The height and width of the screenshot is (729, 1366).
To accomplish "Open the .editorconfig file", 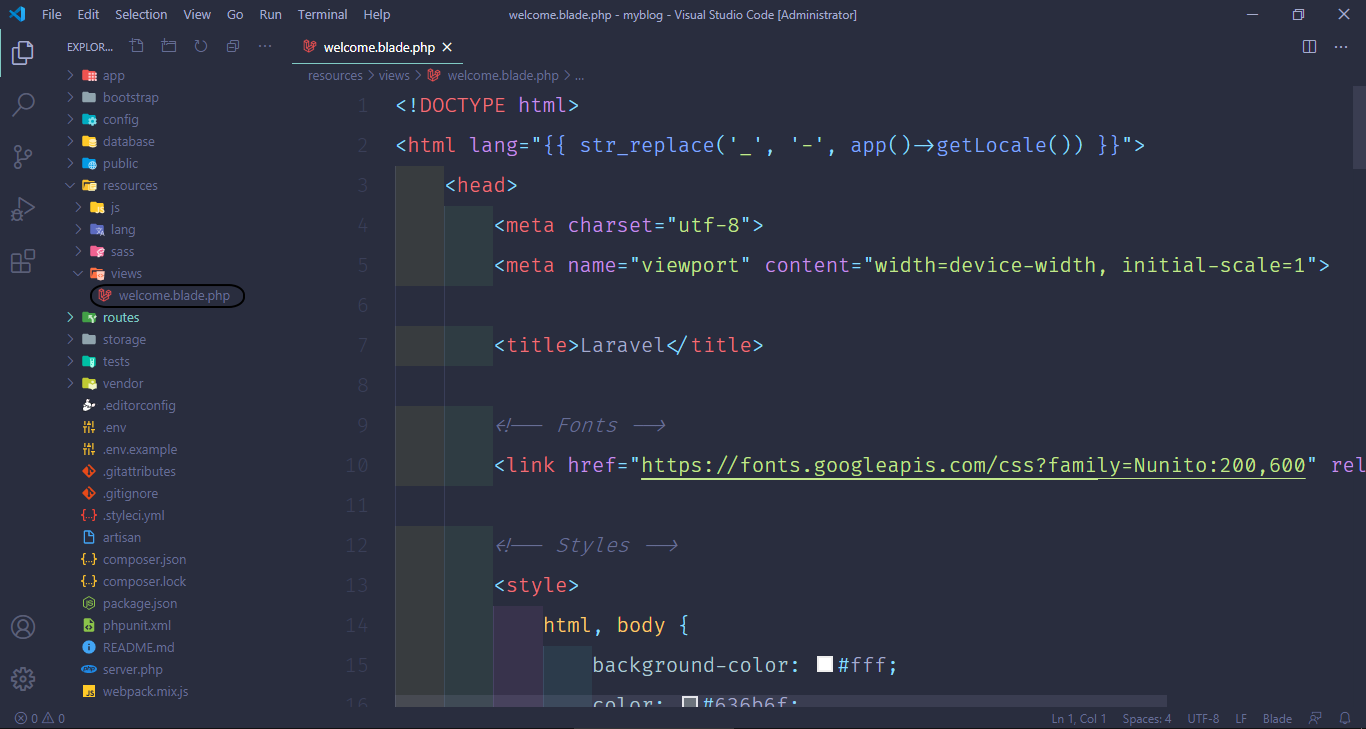I will click(x=139, y=405).
